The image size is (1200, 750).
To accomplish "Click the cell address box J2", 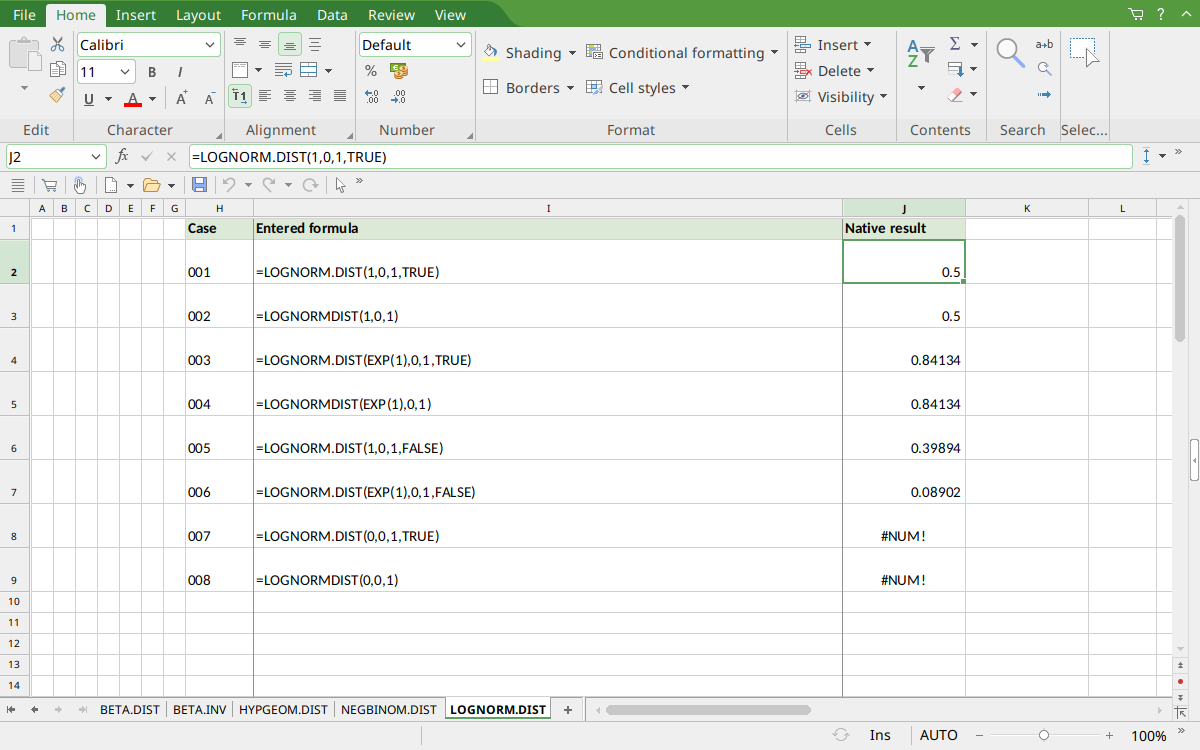I will point(55,157).
